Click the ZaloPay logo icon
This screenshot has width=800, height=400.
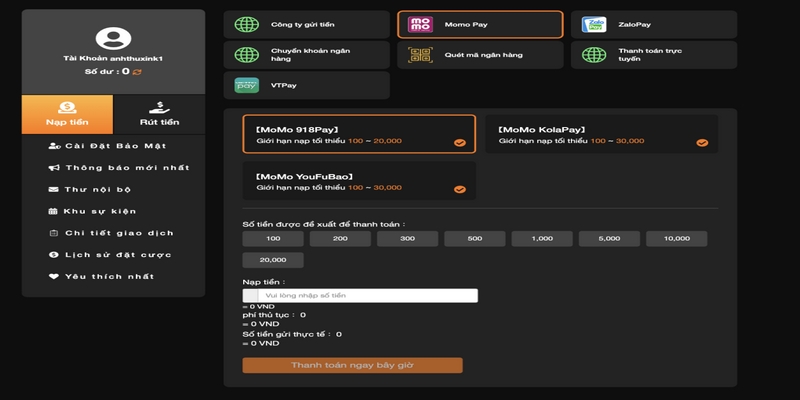point(594,24)
